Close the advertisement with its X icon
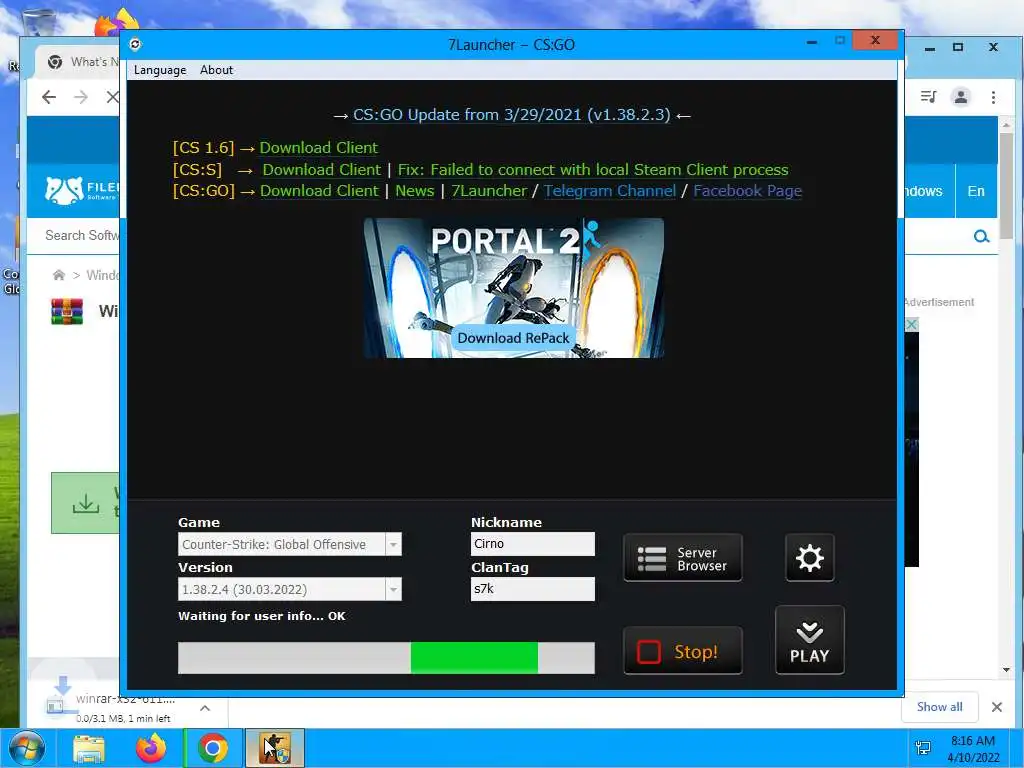 [x=912, y=325]
